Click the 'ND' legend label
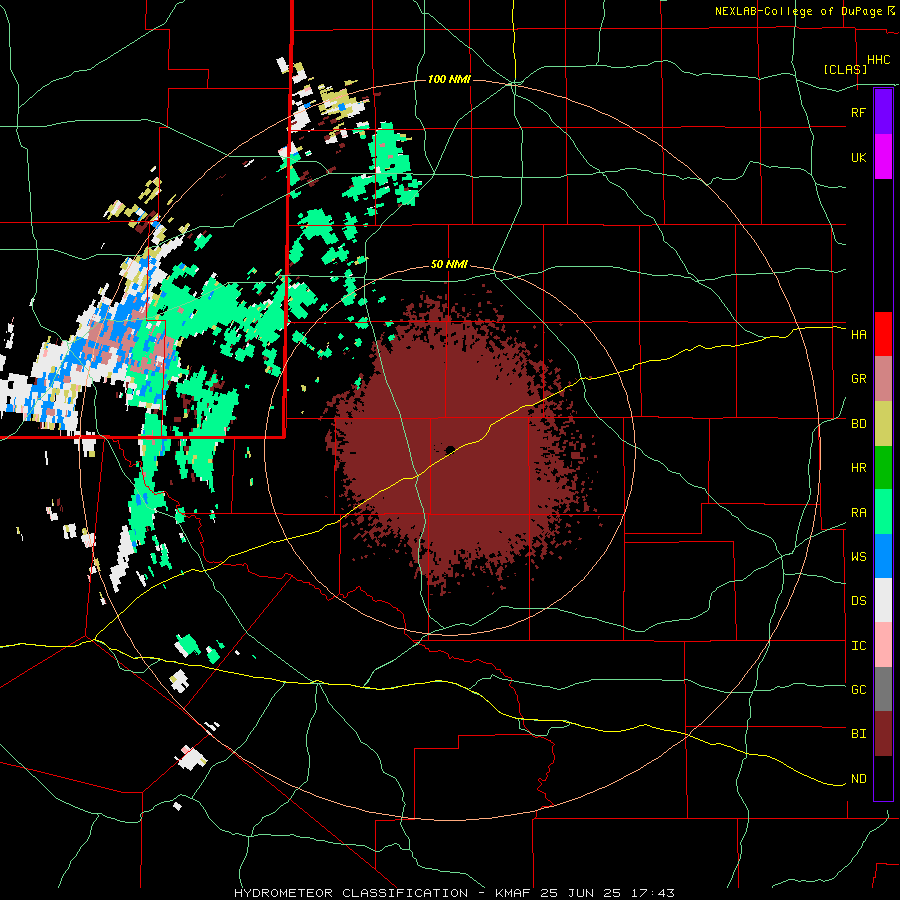900x900 pixels. tap(858, 779)
